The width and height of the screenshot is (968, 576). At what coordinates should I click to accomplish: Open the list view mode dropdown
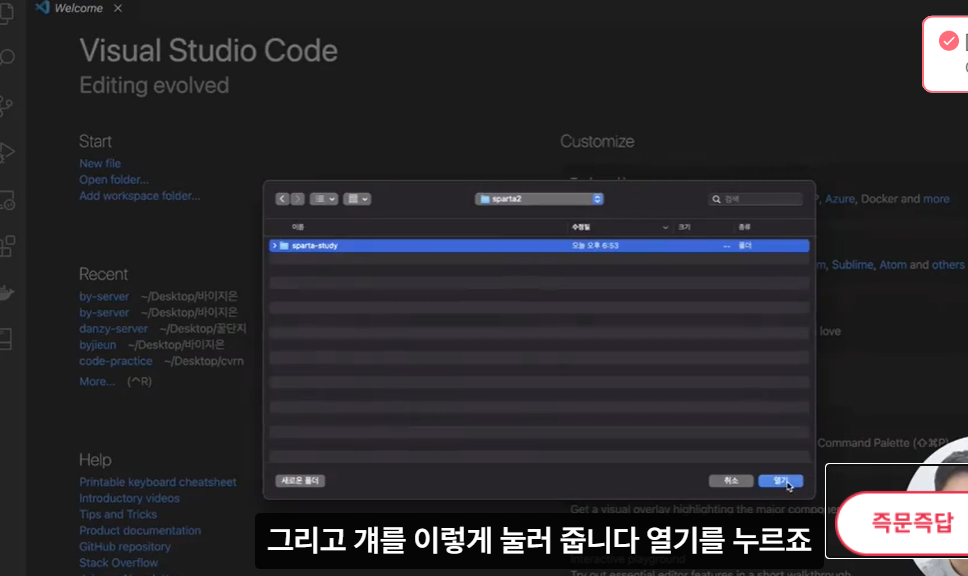323,199
